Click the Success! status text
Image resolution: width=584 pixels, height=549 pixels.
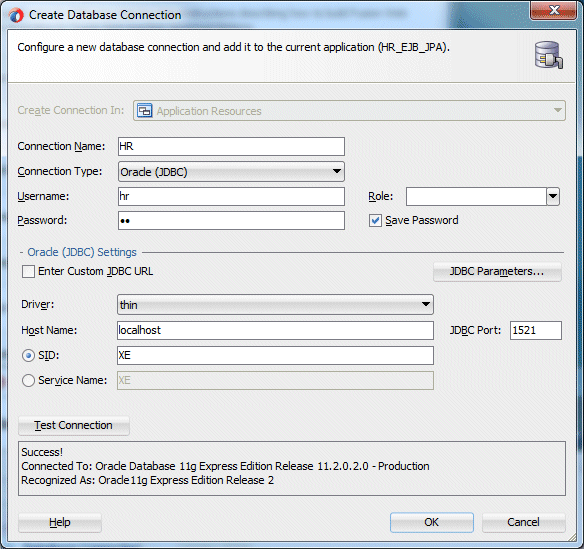coord(42,452)
